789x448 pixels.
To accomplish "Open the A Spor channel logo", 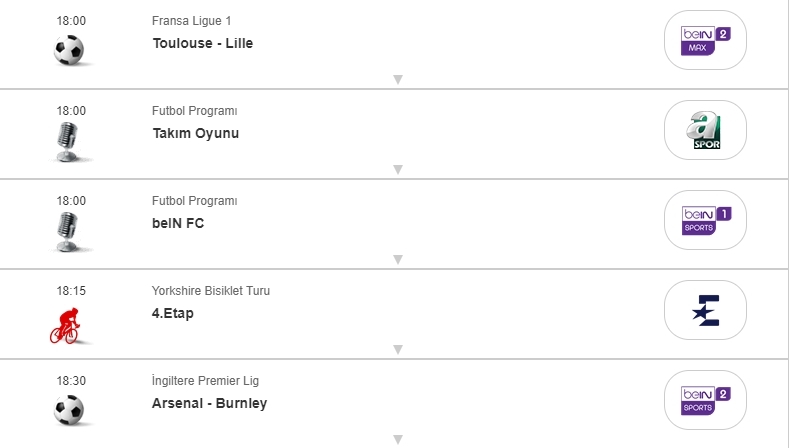I will tap(705, 130).
